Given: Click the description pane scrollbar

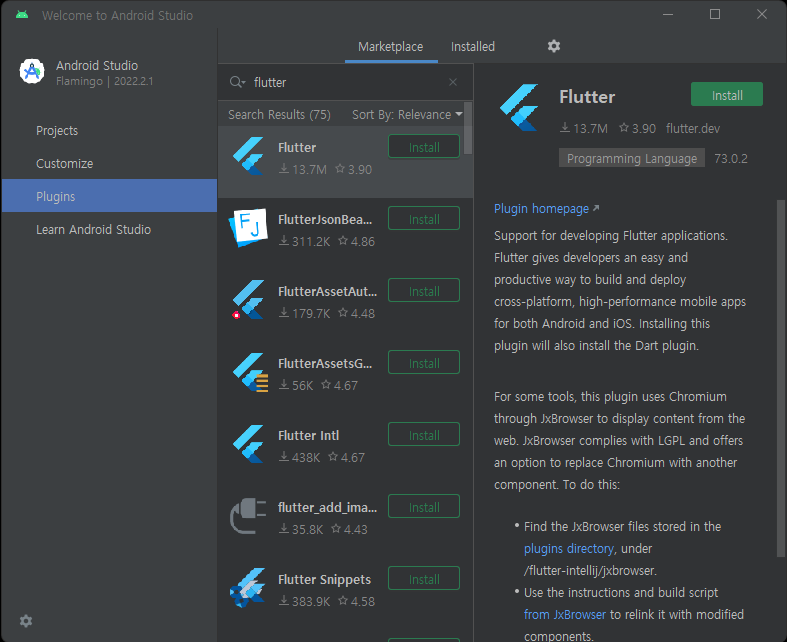Looking at the screenshot, I should pos(780,379).
